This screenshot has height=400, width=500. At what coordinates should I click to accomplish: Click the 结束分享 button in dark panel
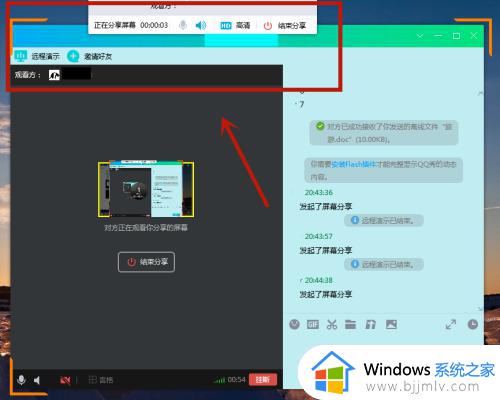pyautogui.click(x=146, y=262)
